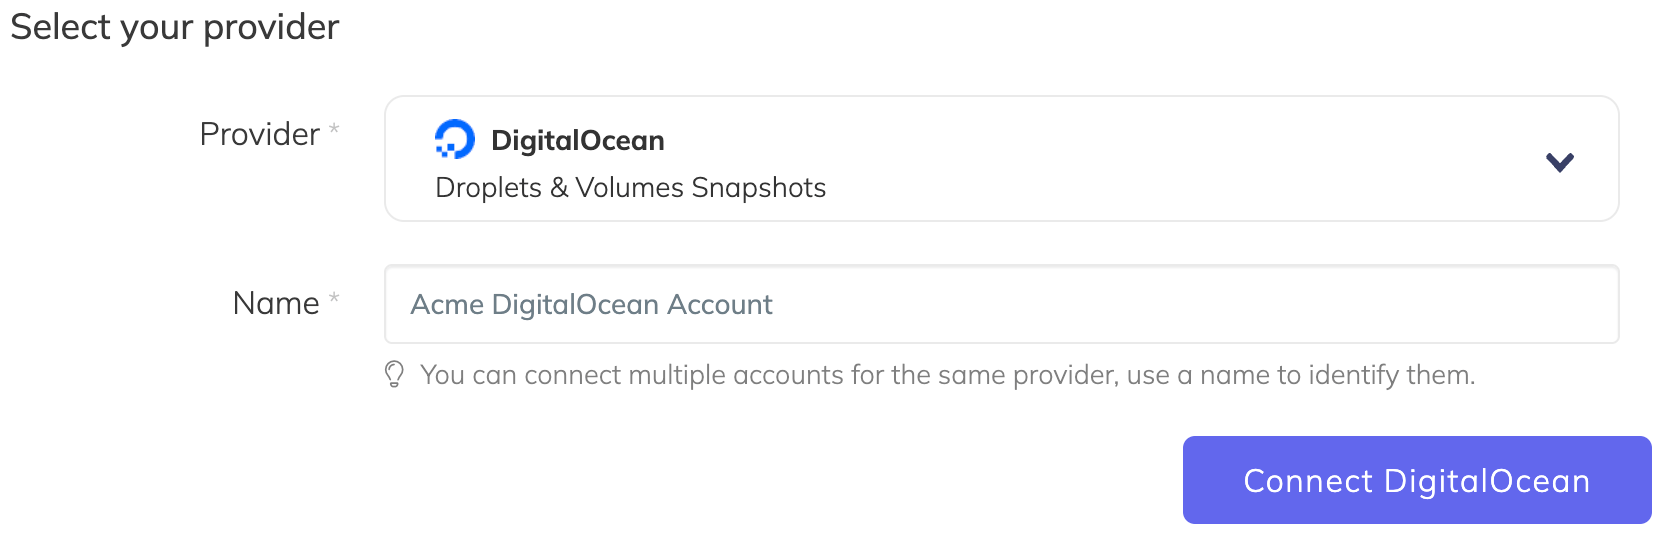Click the word "Snapshots" in provider description
This screenshot has width=1660, height=536.
click(758, 188)
